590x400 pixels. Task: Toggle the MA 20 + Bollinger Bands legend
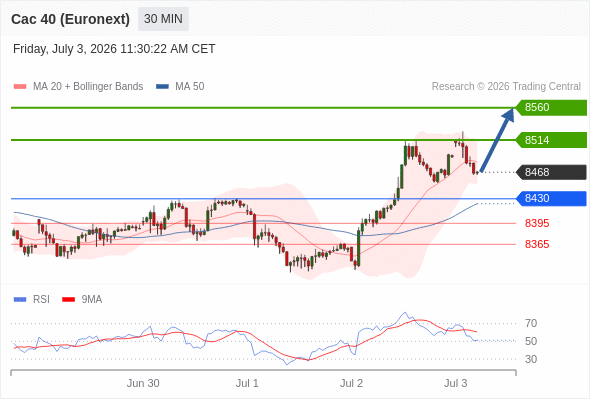[88, 87]
